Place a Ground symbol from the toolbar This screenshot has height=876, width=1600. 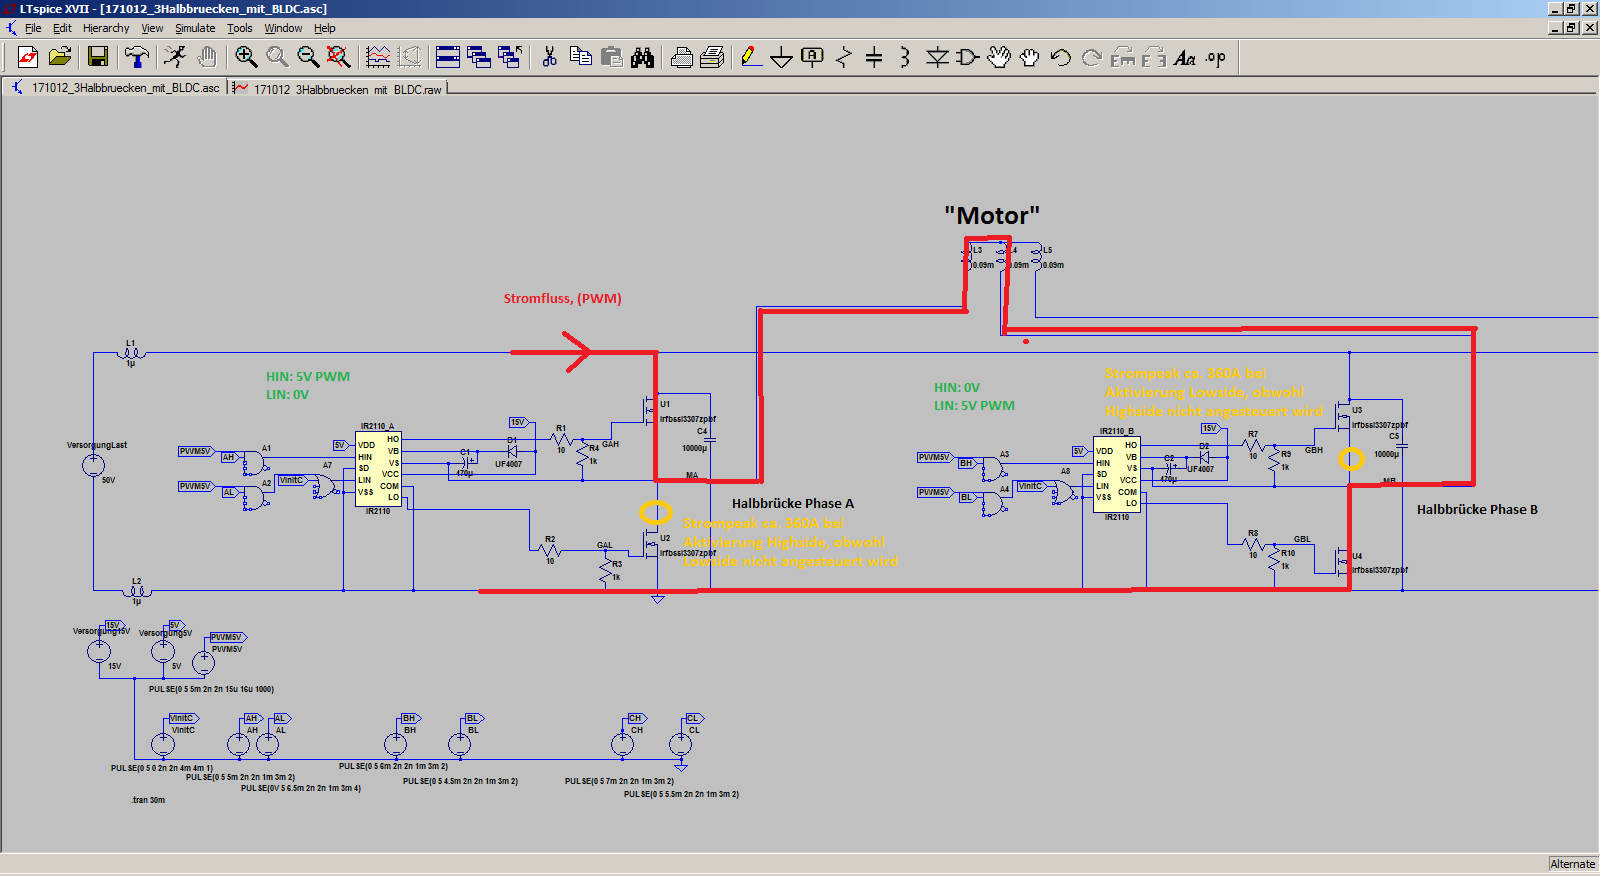coord(782,57)
